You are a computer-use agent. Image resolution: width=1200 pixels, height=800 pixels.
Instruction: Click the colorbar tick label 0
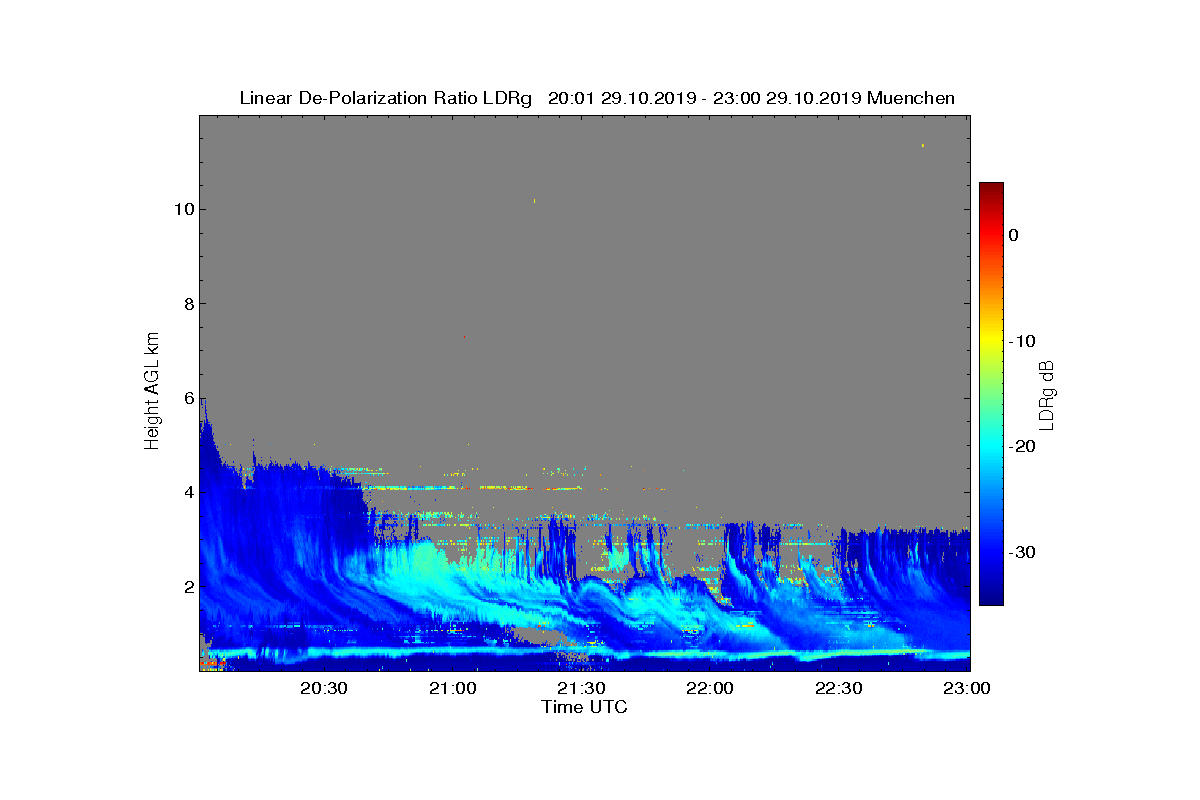click(x=1013, y=235)
